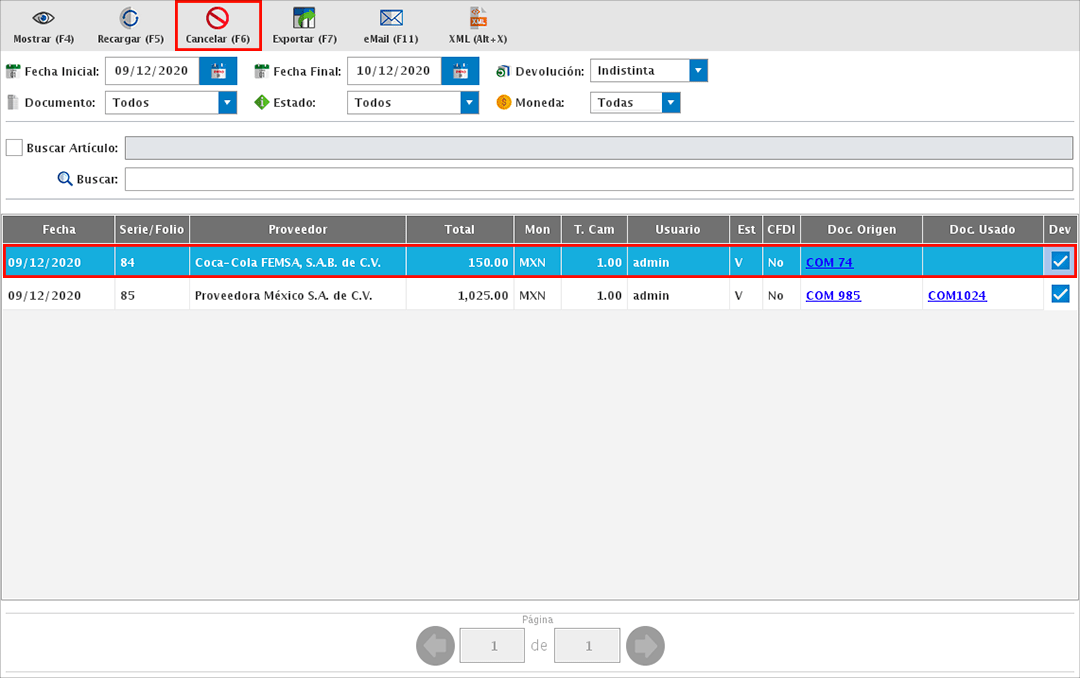The width and height of the screenshot is (1080, 678).
Task: Enable the Buscar Artículo checkbox
Action: click(x=14, y=148)
